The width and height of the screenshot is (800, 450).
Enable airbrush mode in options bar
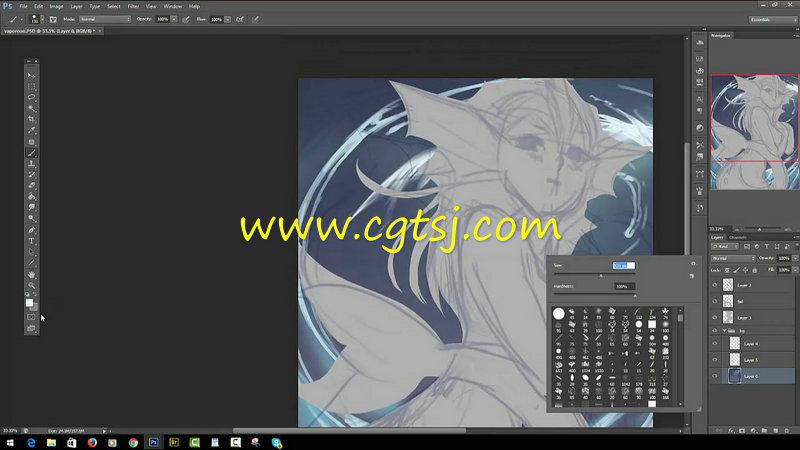(x=240, y=19)
